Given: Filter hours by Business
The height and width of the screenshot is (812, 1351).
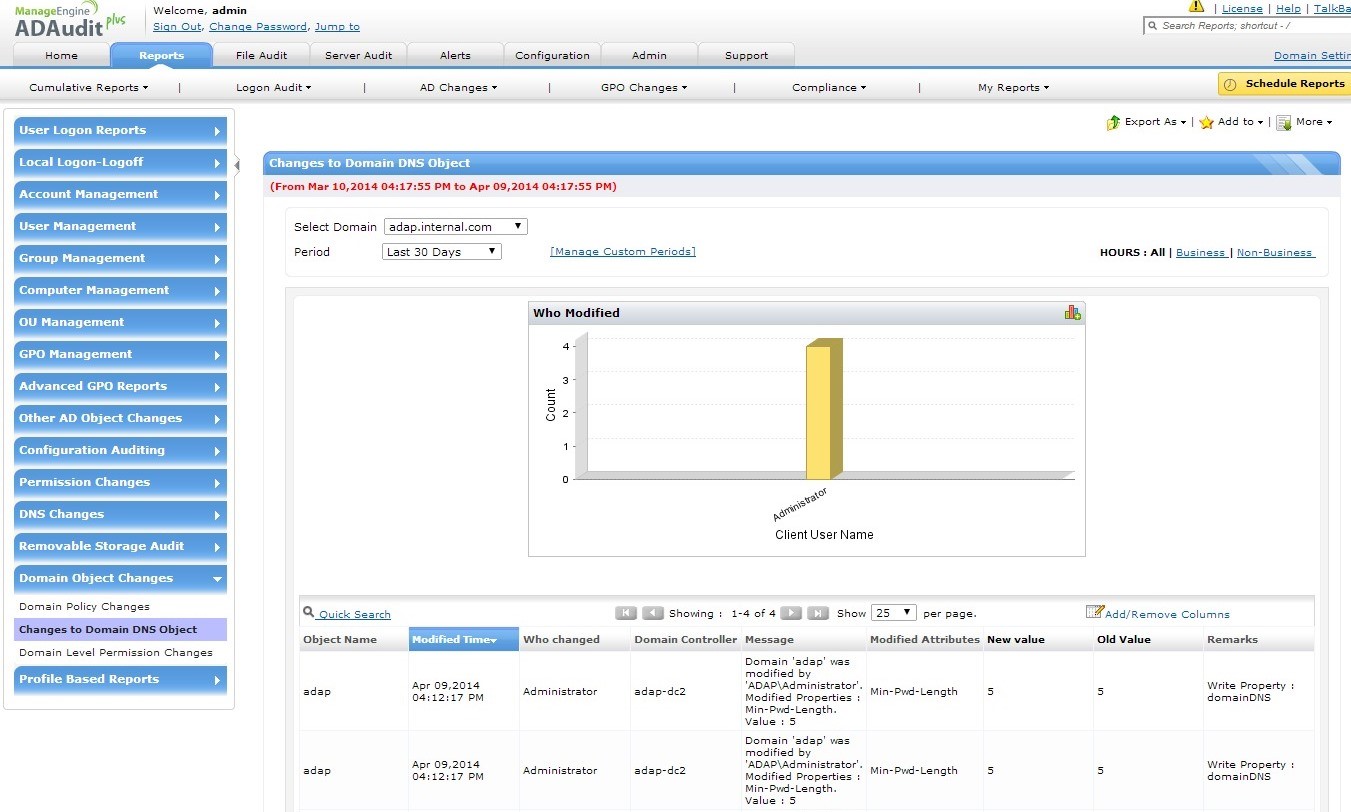Looking at the screenshot, I should pyautogui.click(x=1200, y=253).
